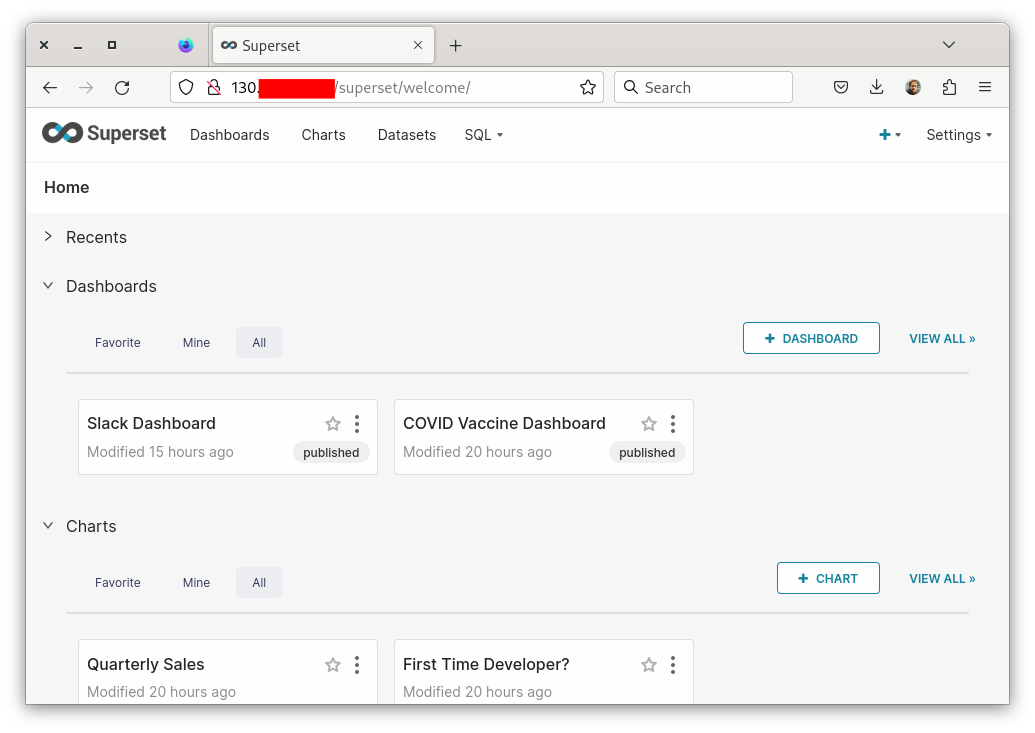
Task: Expand the Recents section
Action: point(48,237)
